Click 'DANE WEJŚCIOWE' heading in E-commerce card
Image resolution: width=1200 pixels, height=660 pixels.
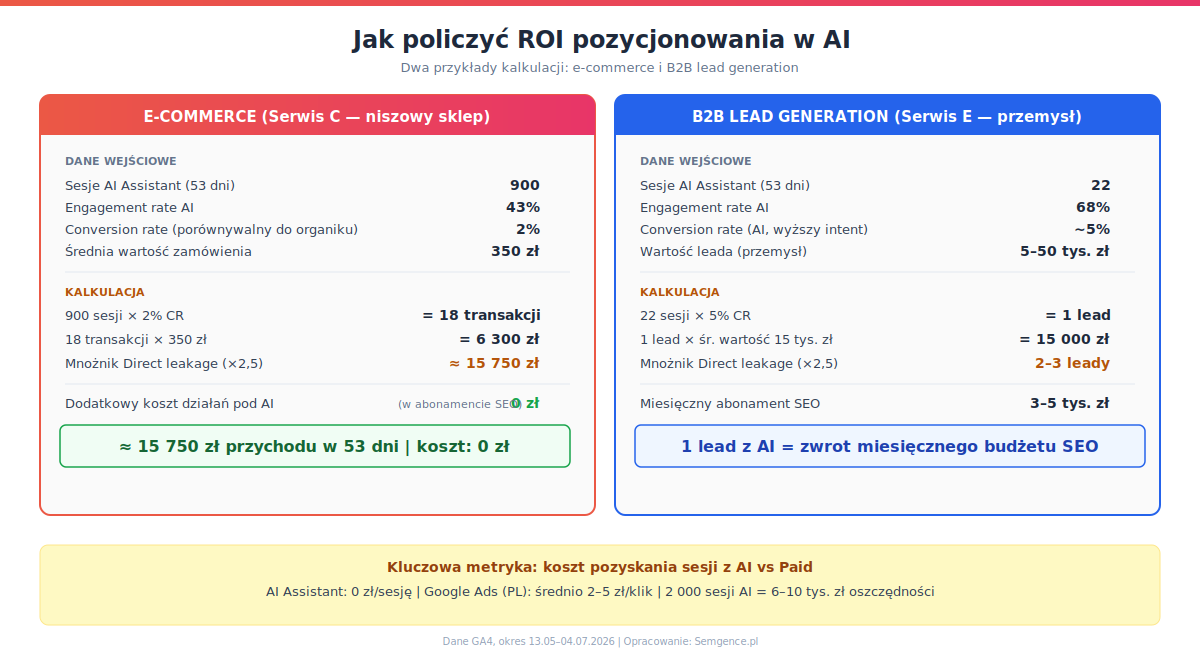pos(121,161)
